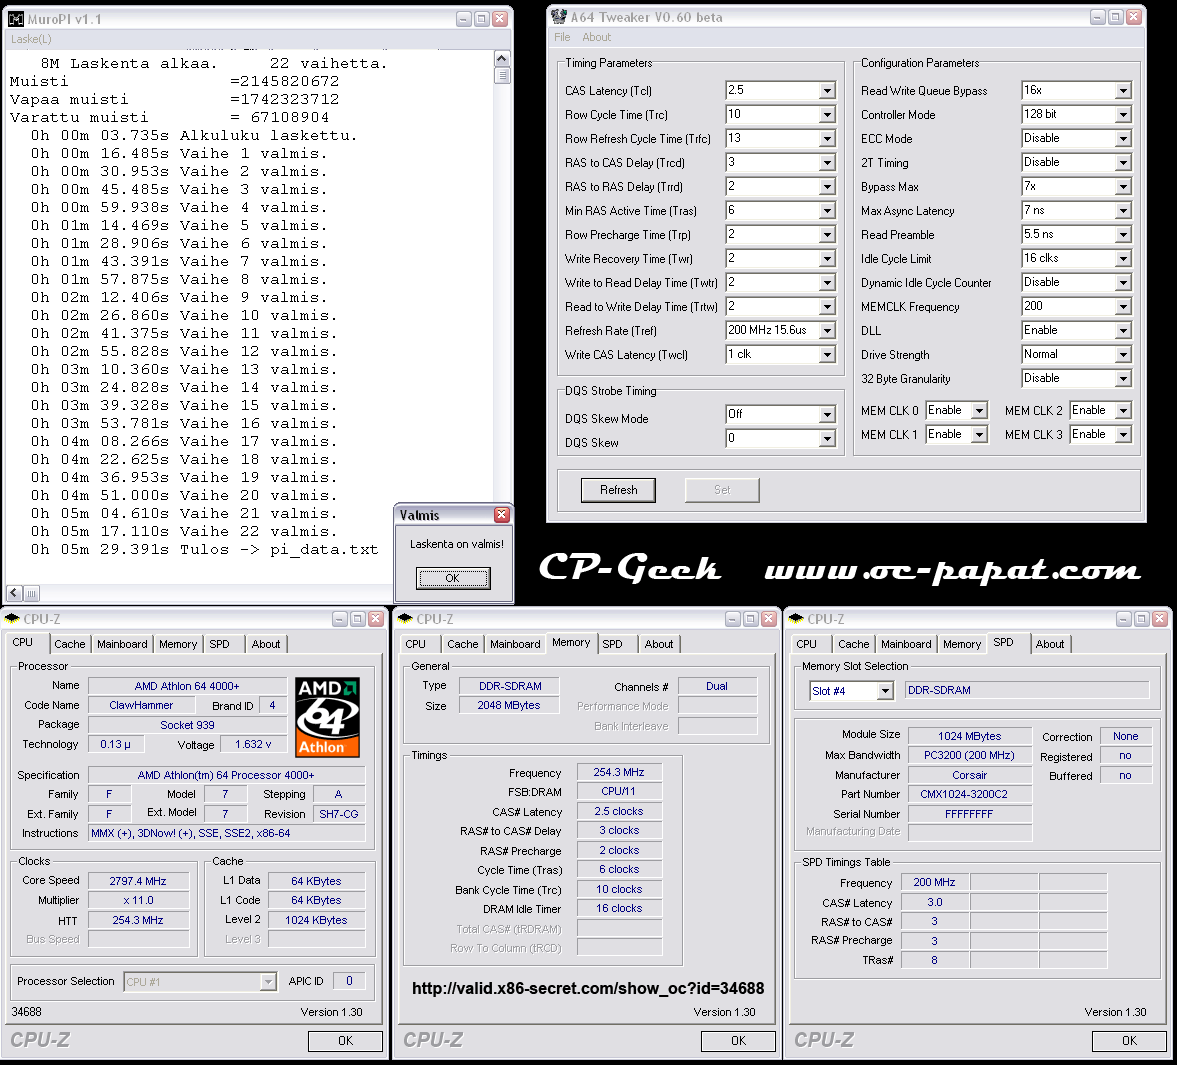
Task: Expand the Controller Mode dropdown
Action: point(1123,115)
